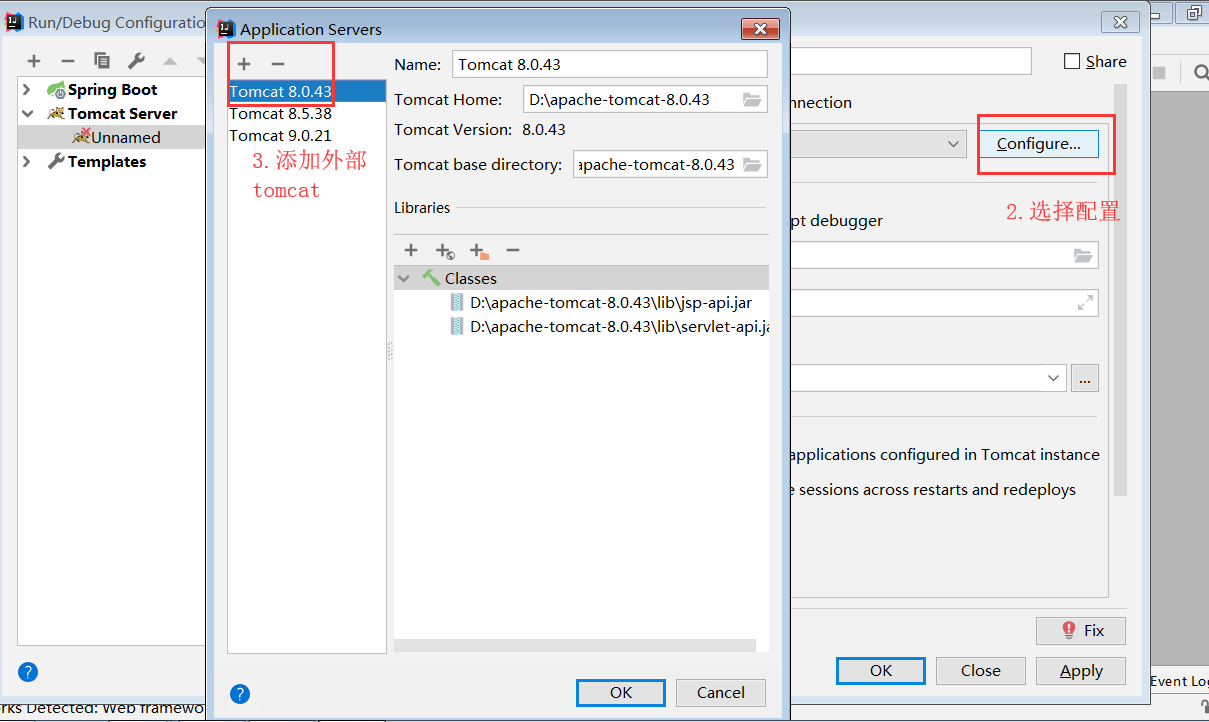Expand the Spring Boot tree node
Viewport: 1209px width, 722px height.
27,90
